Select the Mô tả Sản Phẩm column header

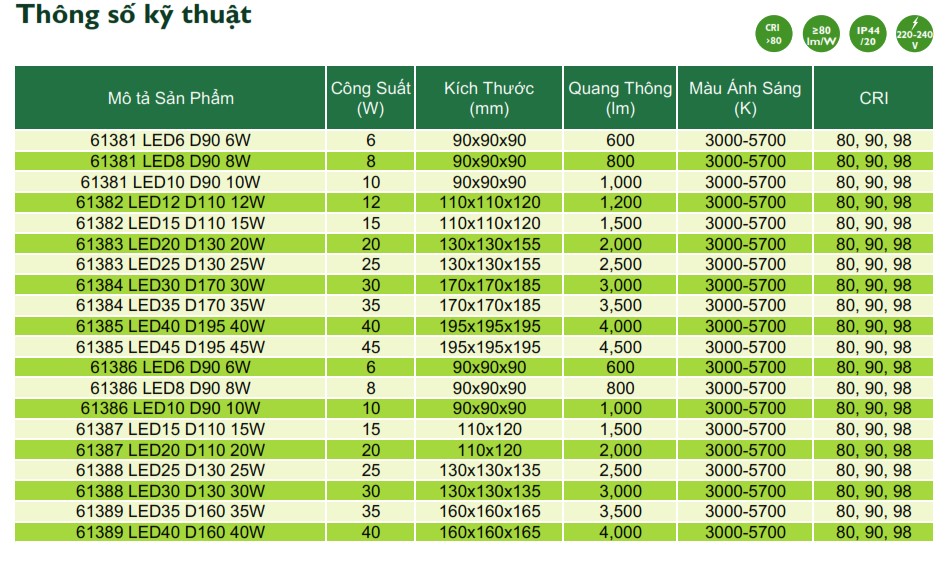pyautogui.click(x=170, y=98)
